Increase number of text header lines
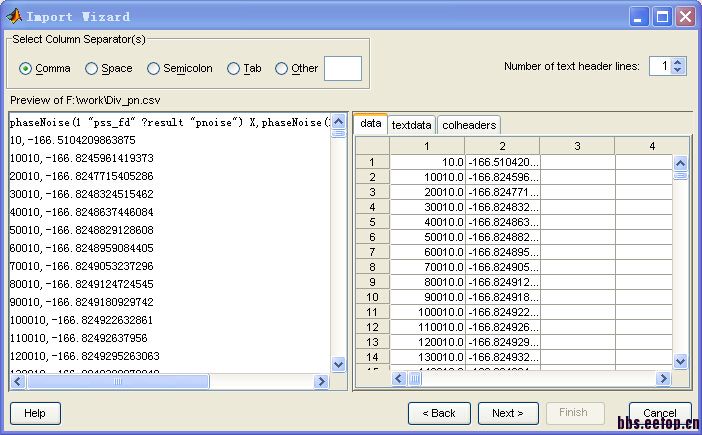The image size is (702, 435). [x=679, y=62]
